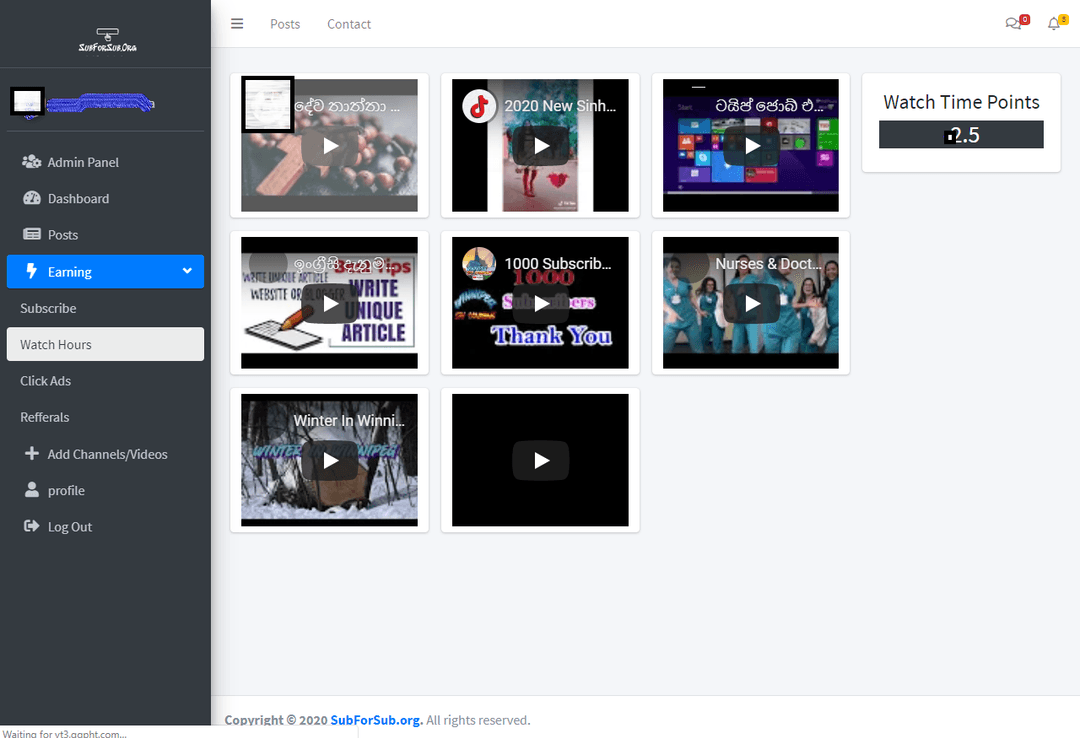
Task: Click the sidebar user profile picture
Action: 28,102
